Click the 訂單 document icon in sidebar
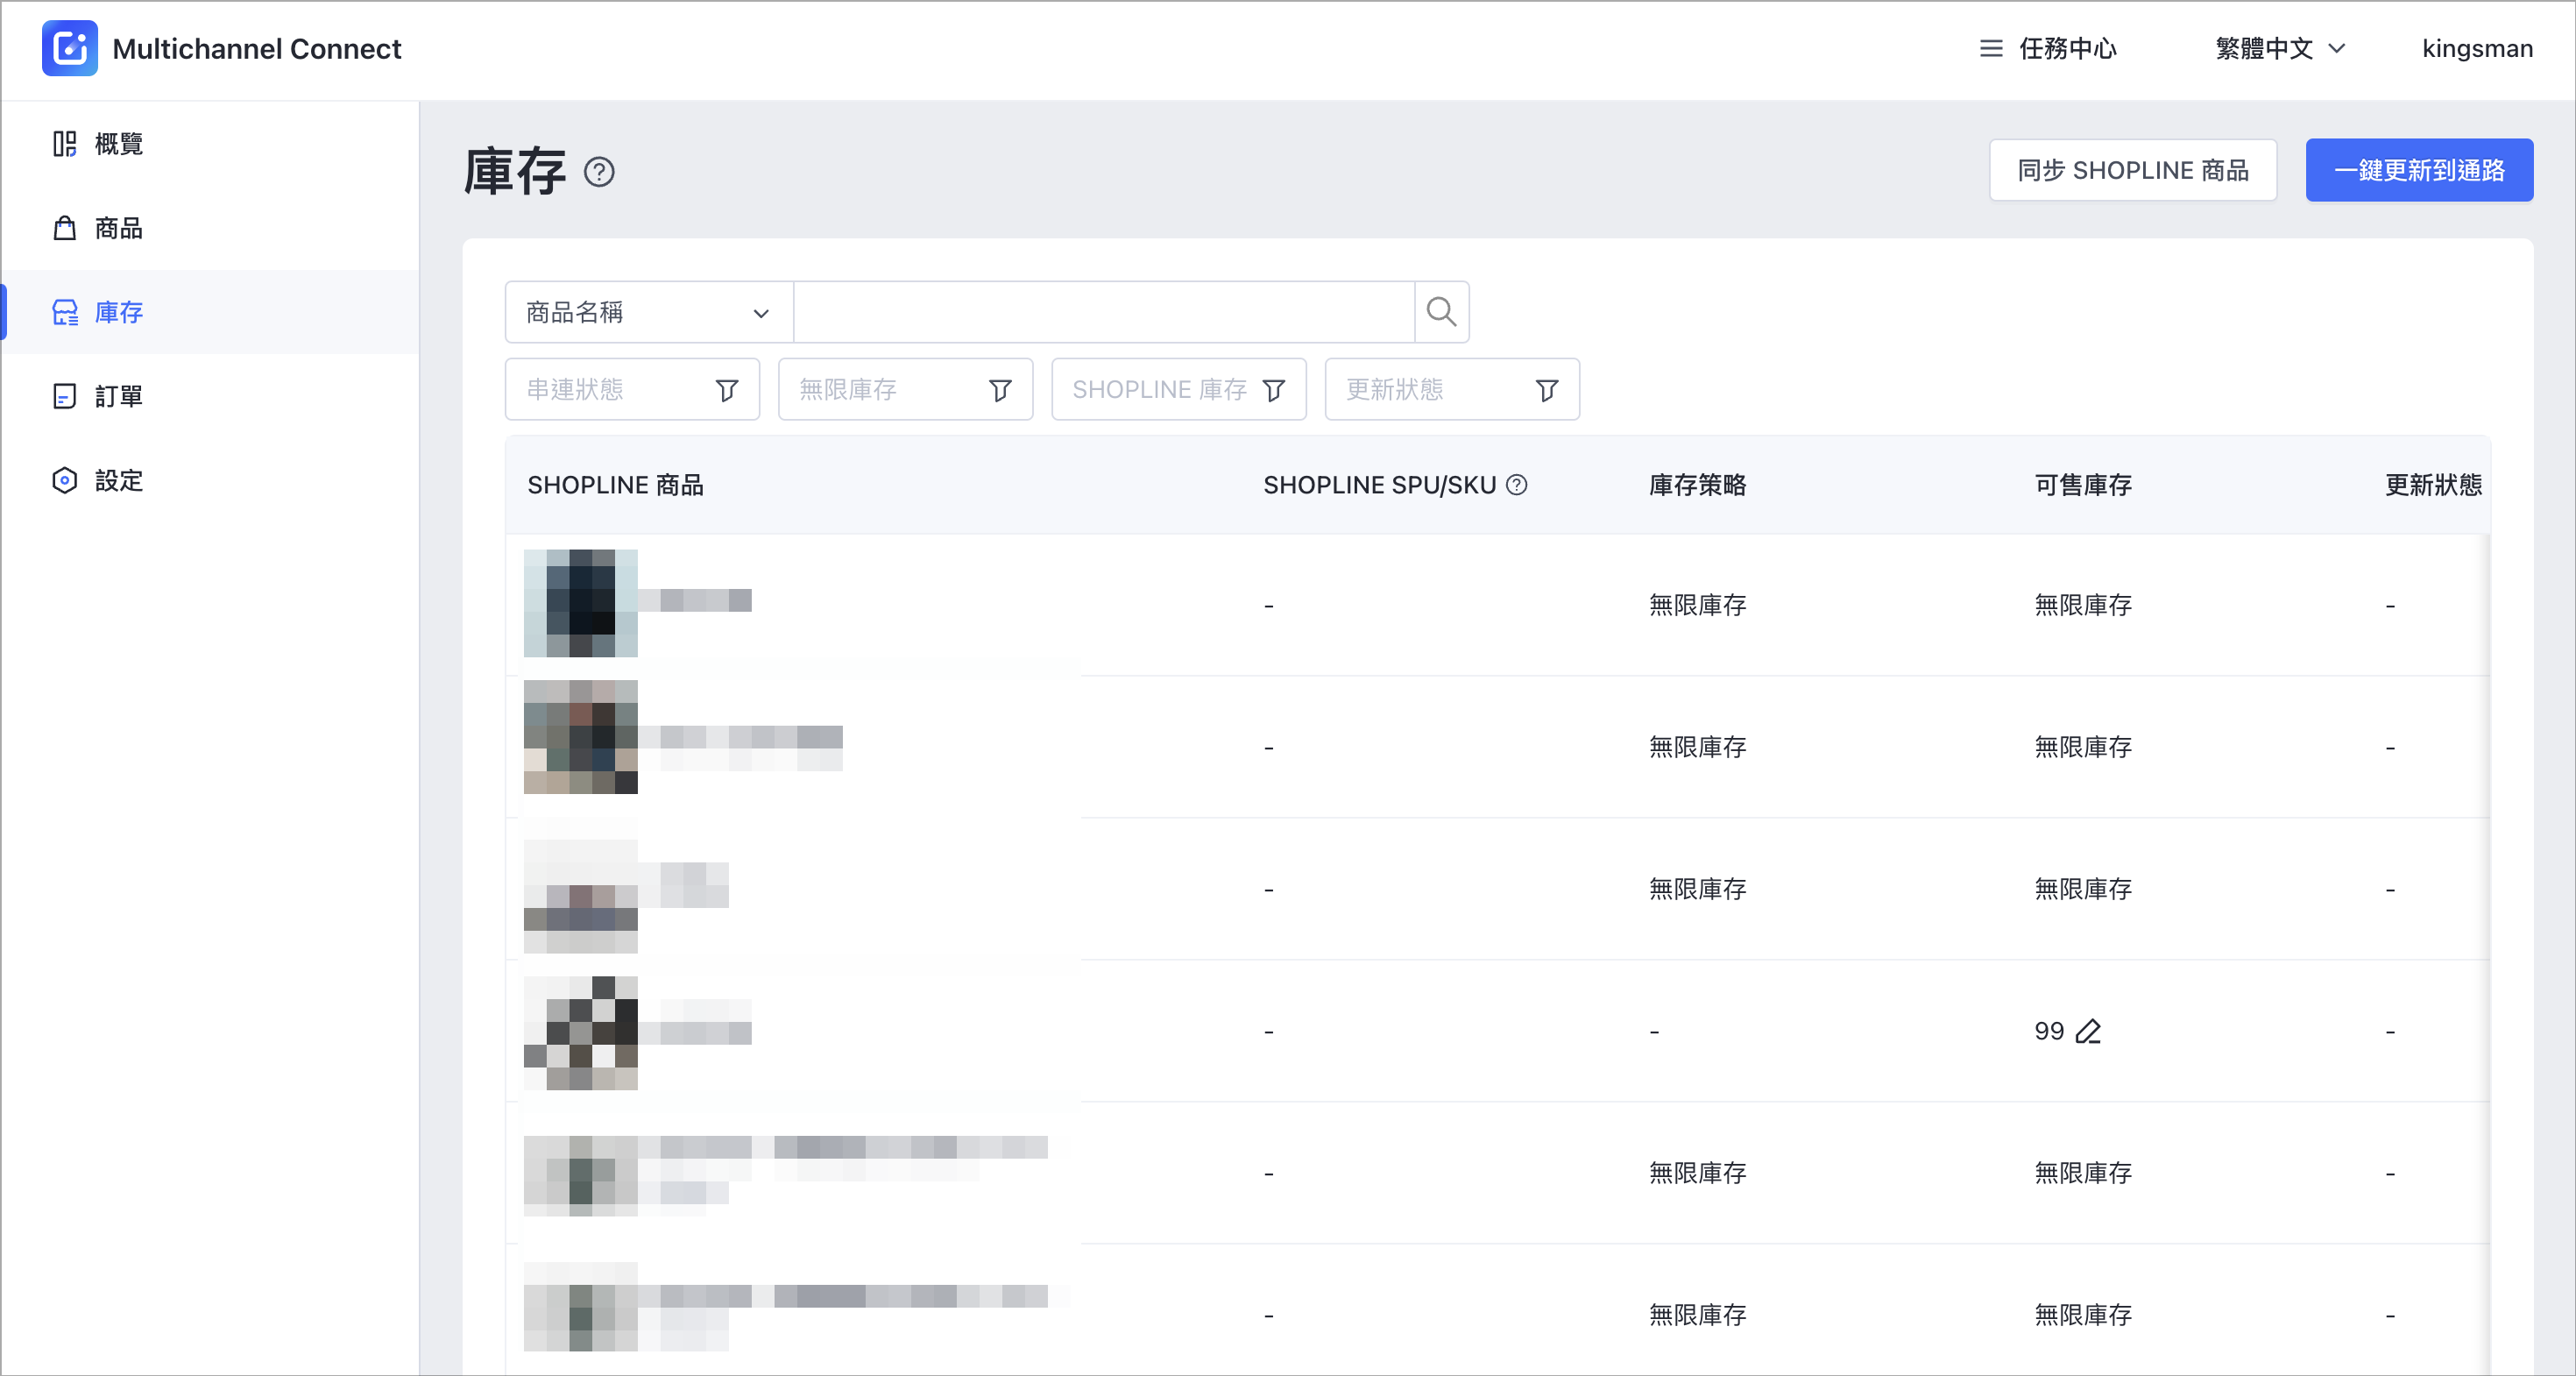2576x1376 pixels. pyautogui.click(x=65, y=396)
